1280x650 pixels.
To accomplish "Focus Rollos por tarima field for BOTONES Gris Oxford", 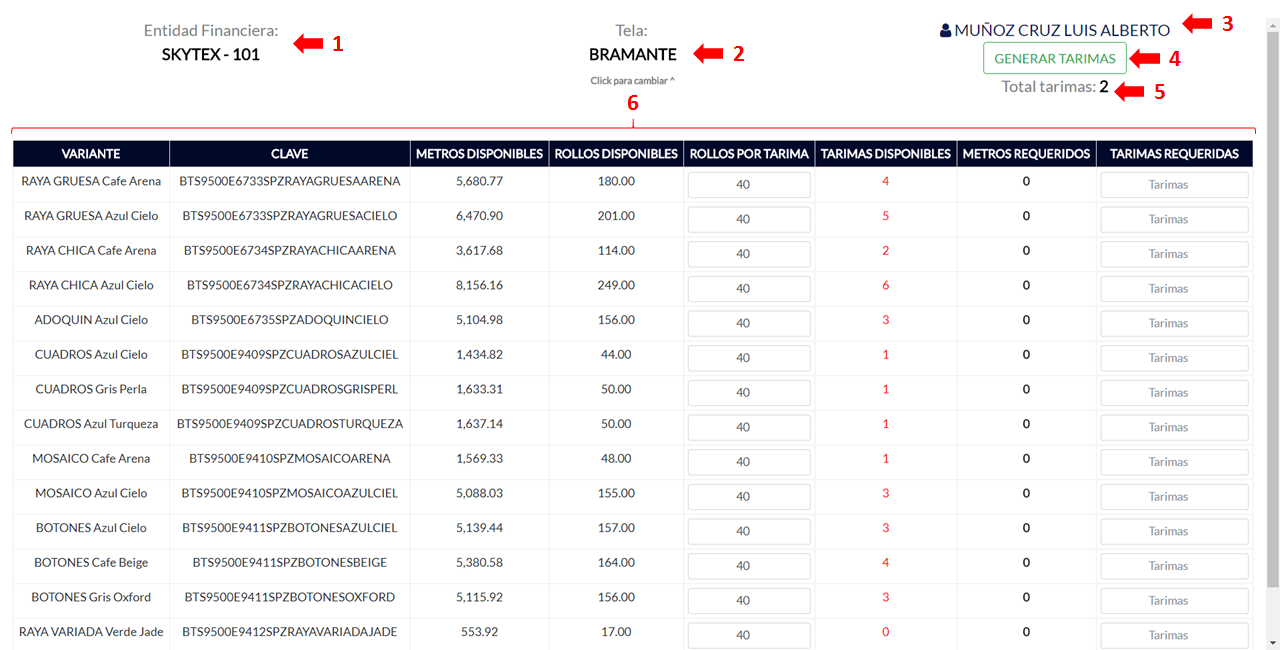I will pos(749,600).
